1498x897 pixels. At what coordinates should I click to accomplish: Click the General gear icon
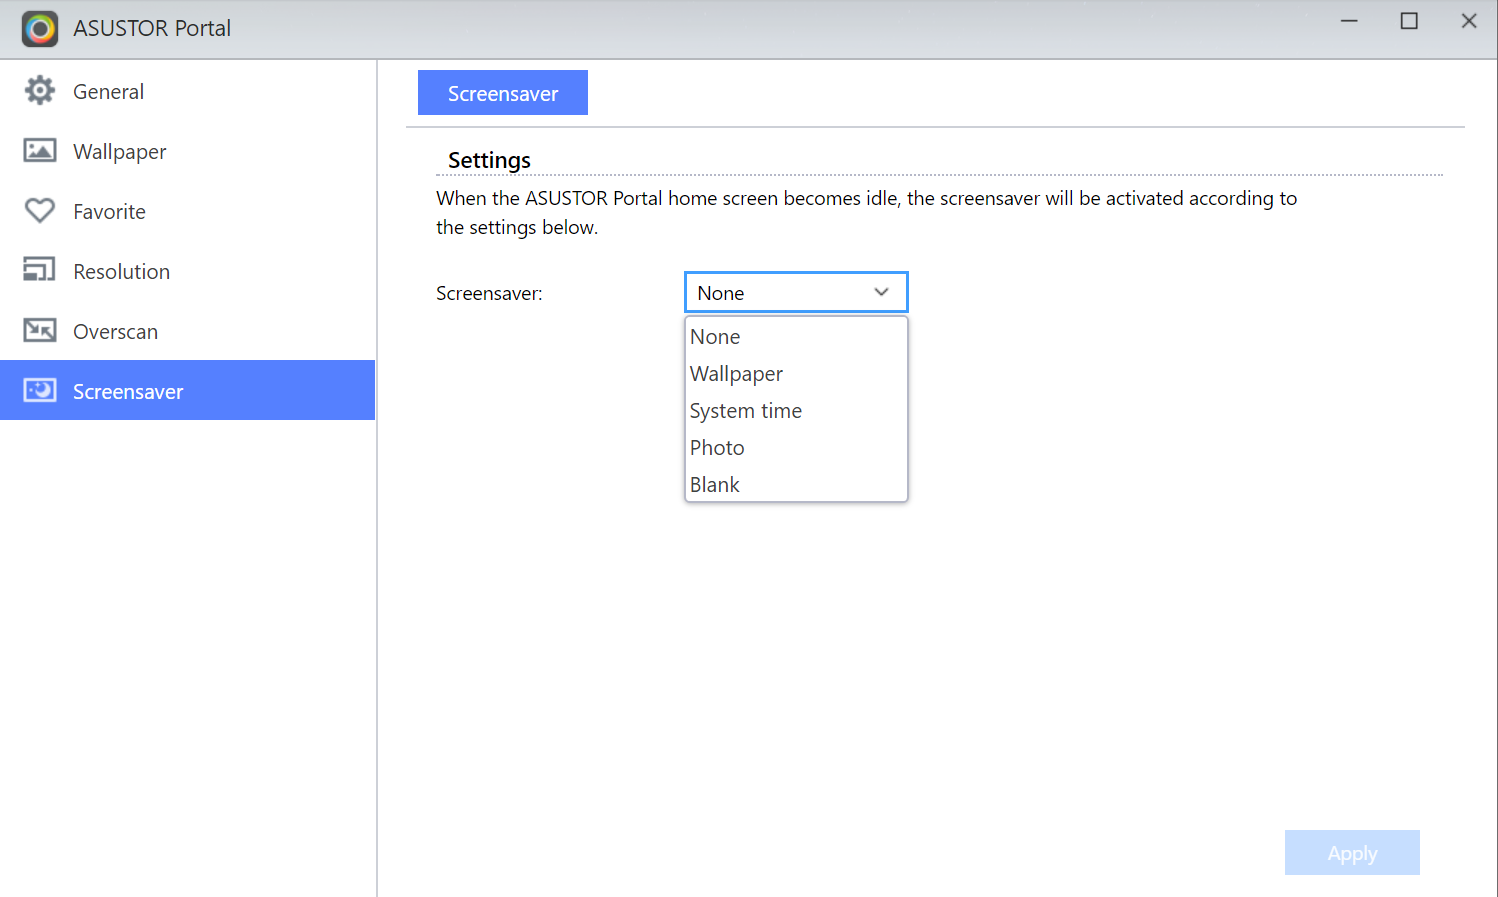pos(40,90)
